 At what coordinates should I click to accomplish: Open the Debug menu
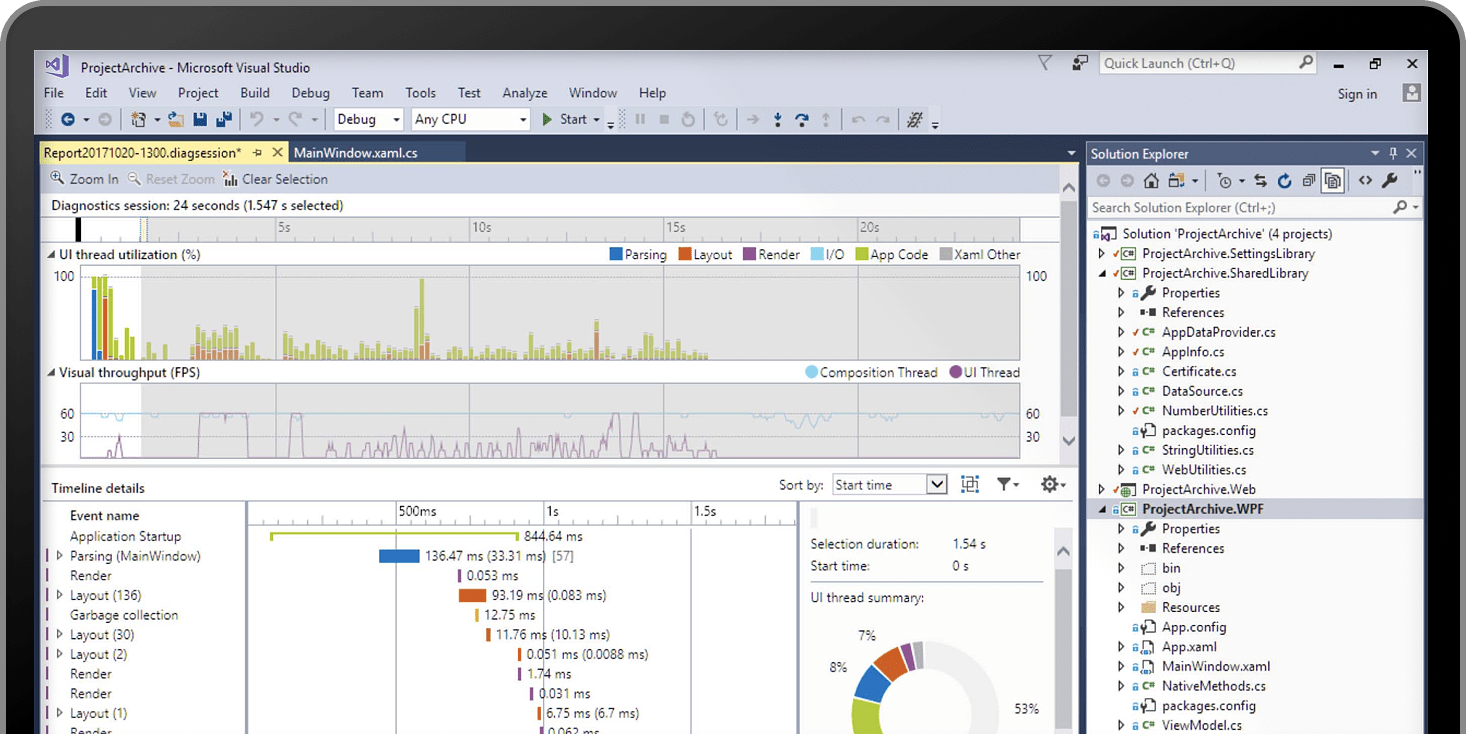pyautogui.click(x=310, y=93)
